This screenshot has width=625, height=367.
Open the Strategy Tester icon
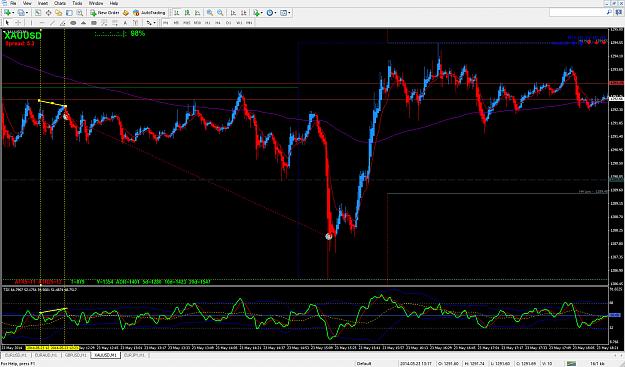[80, 13]
